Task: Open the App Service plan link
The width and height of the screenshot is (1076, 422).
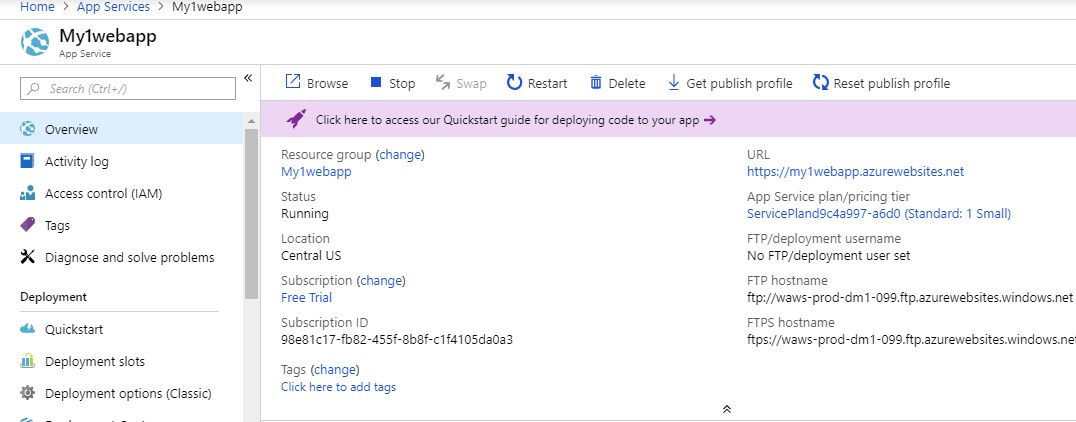Action: pyautogui.click(x=878, y=214)
